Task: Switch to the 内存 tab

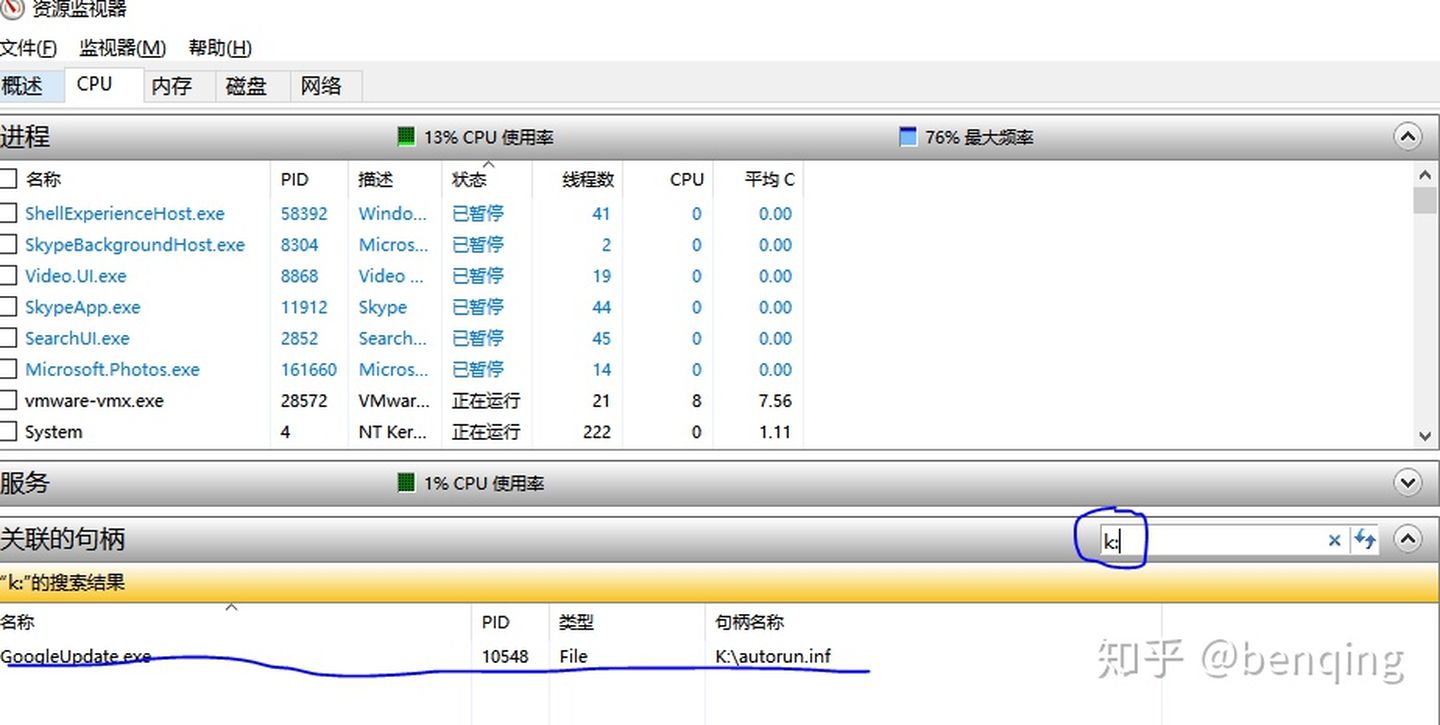Action: pyautogui.click(x=172, y=86)
